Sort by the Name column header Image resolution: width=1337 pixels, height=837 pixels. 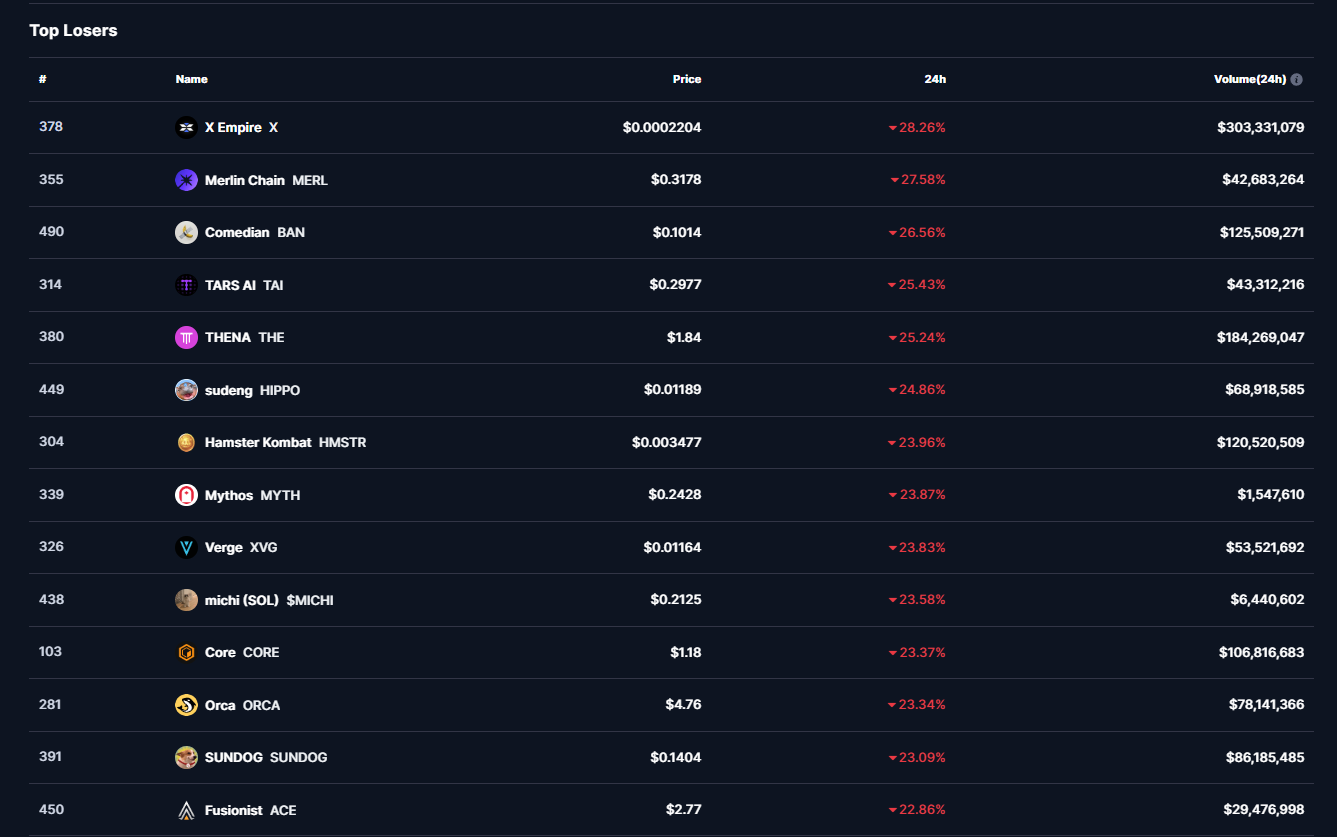[192, 79]
